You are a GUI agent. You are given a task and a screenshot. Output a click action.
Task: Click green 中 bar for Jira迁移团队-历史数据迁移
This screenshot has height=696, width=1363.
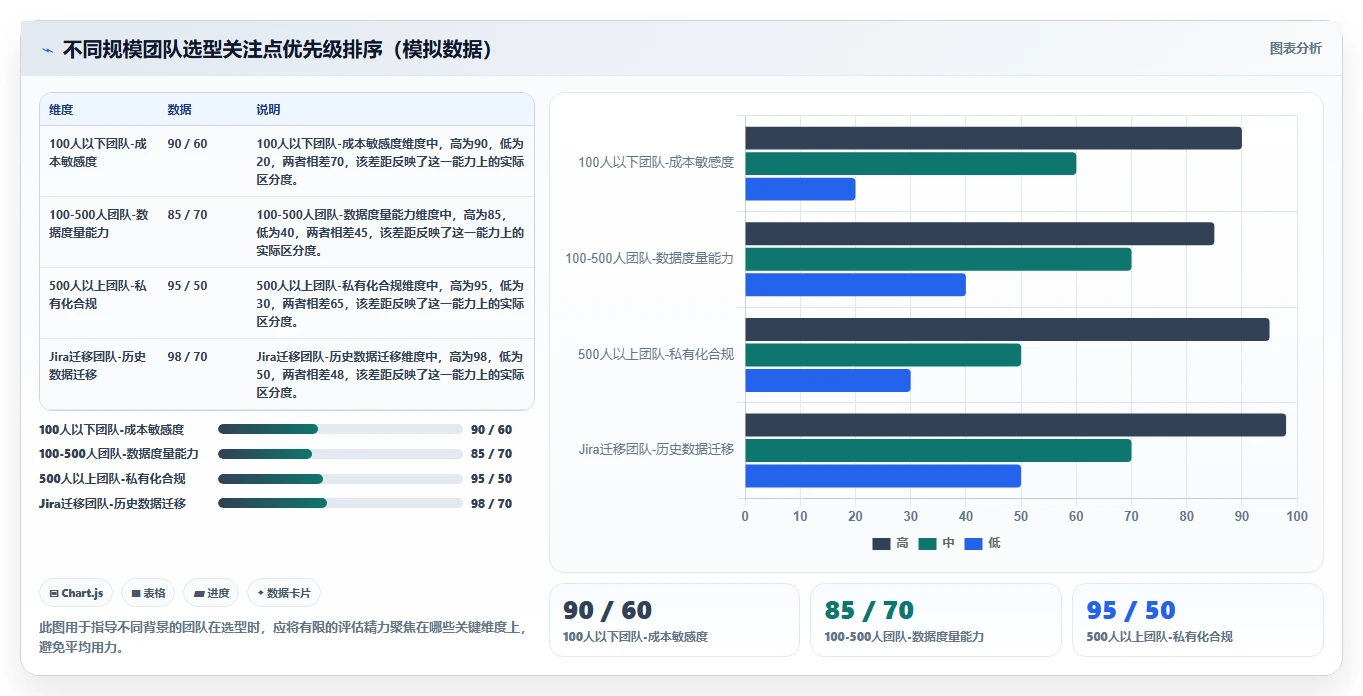tap(938, 451)
